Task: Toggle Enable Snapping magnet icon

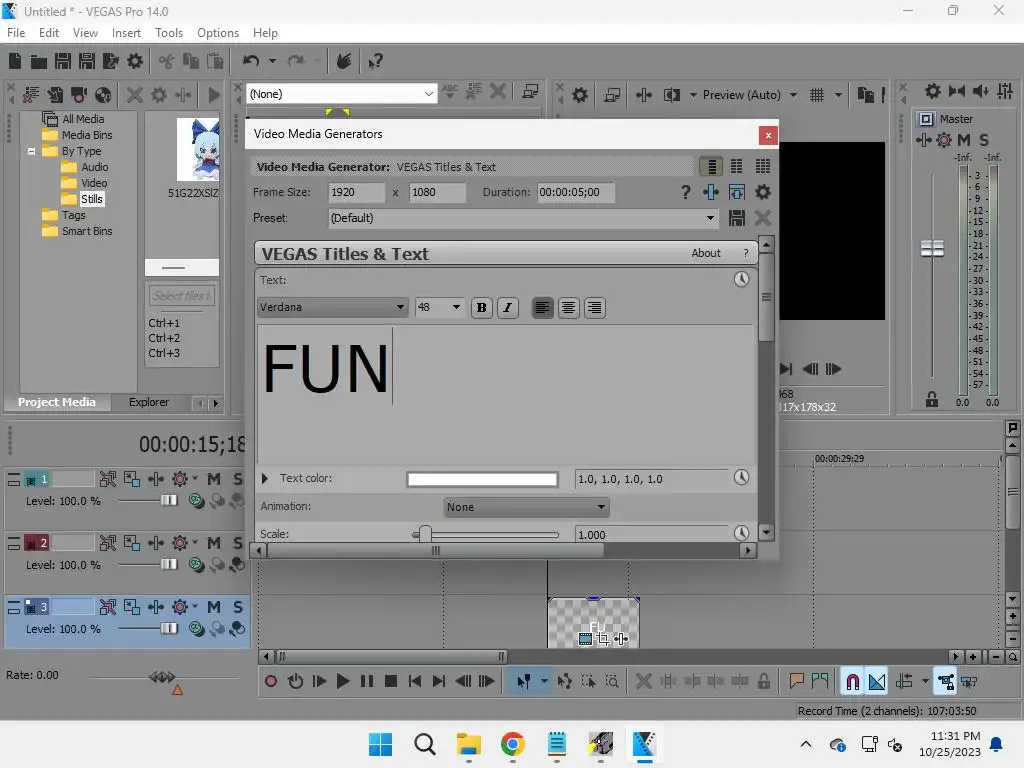Action: point(852,682)
